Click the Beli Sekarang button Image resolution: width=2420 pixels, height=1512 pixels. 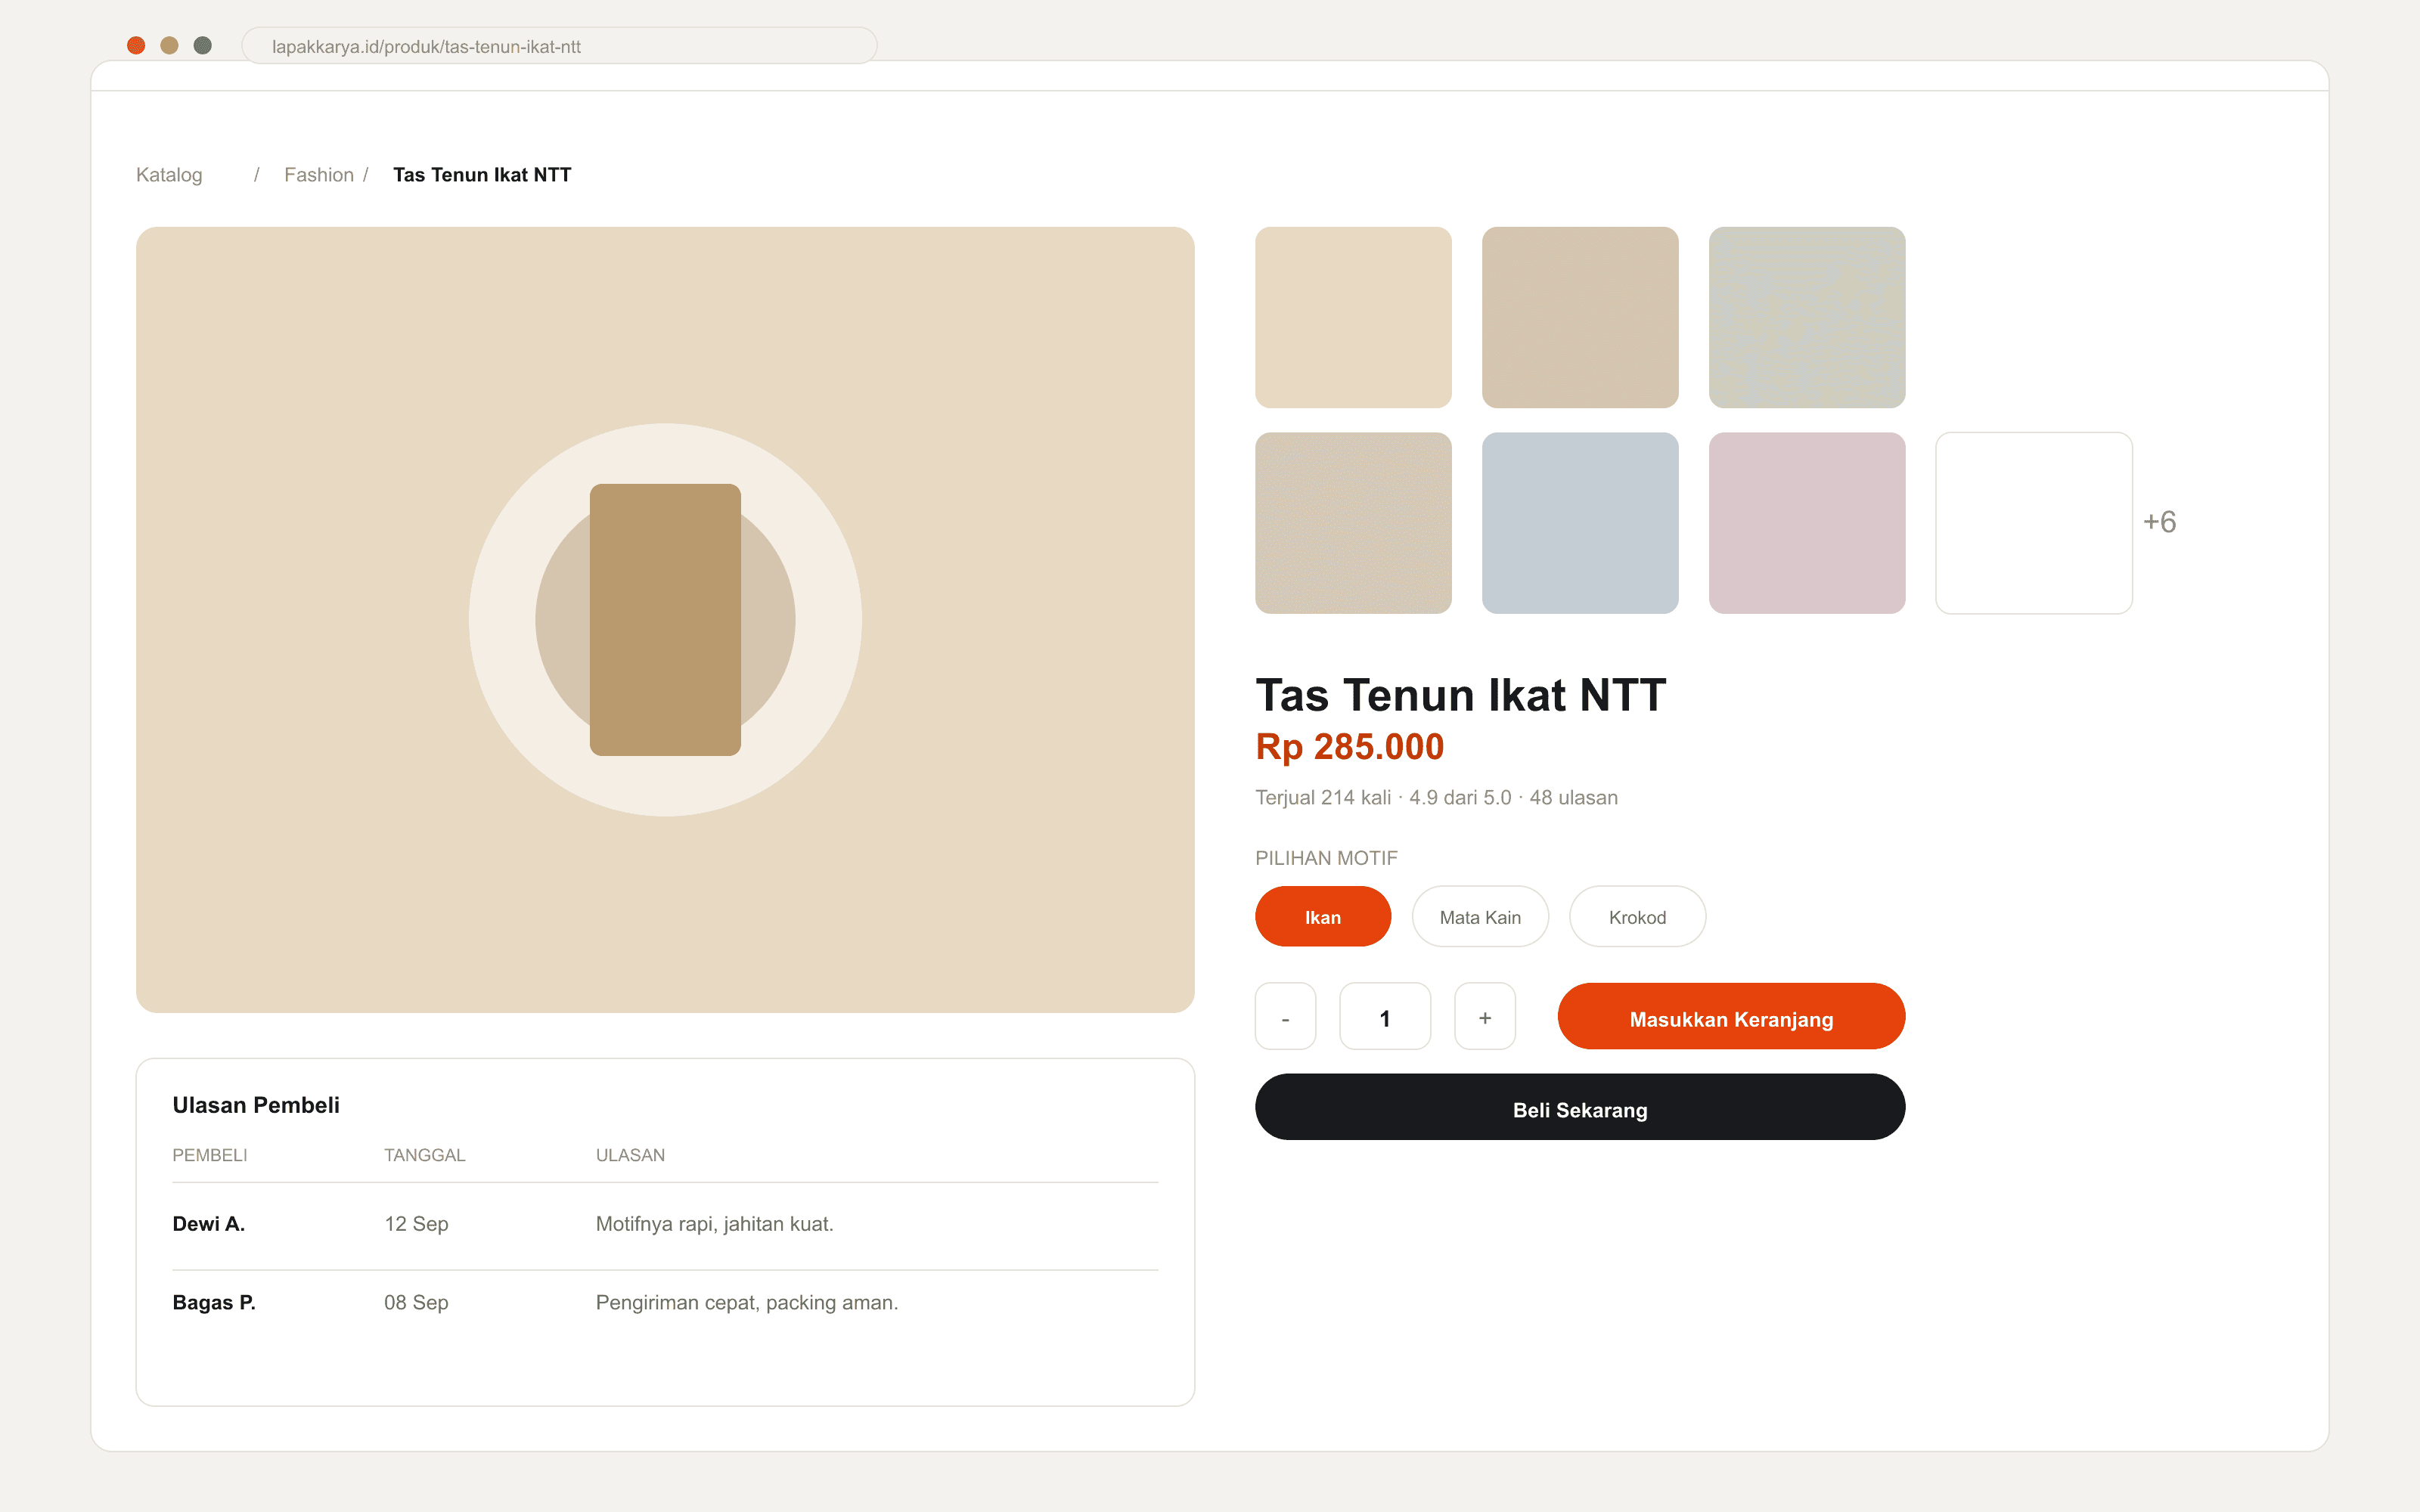(1580, 1107)
